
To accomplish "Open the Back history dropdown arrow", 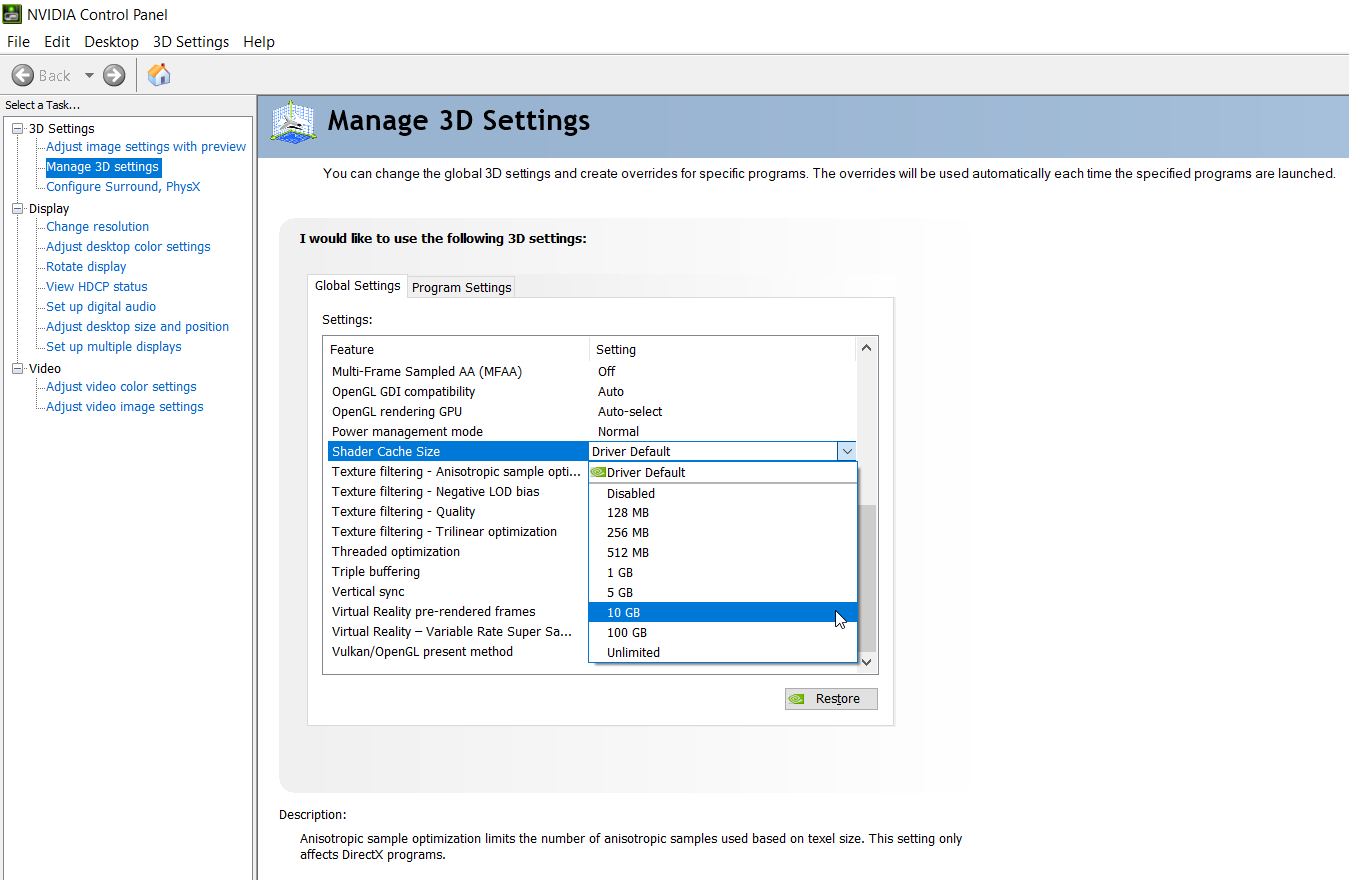I will click(x=89, y=75).
